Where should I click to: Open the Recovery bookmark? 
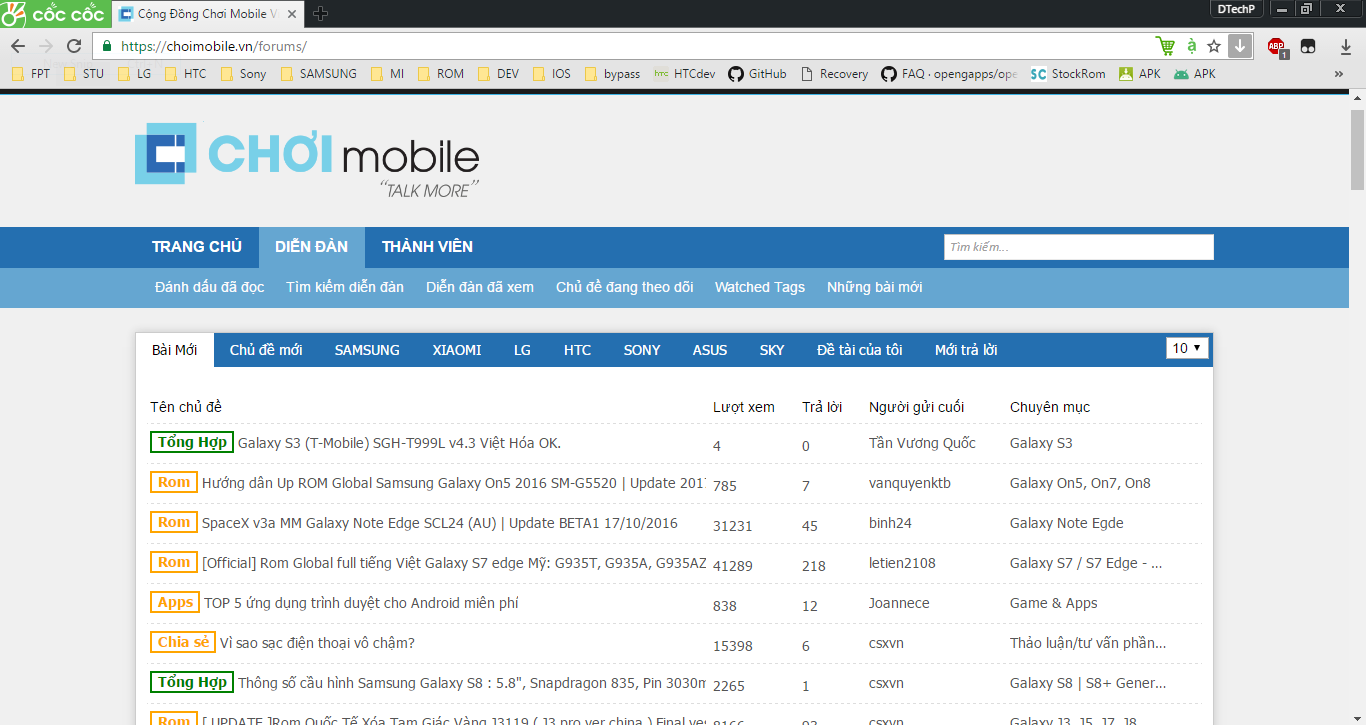pyautogui.click(x=835, y=74)
